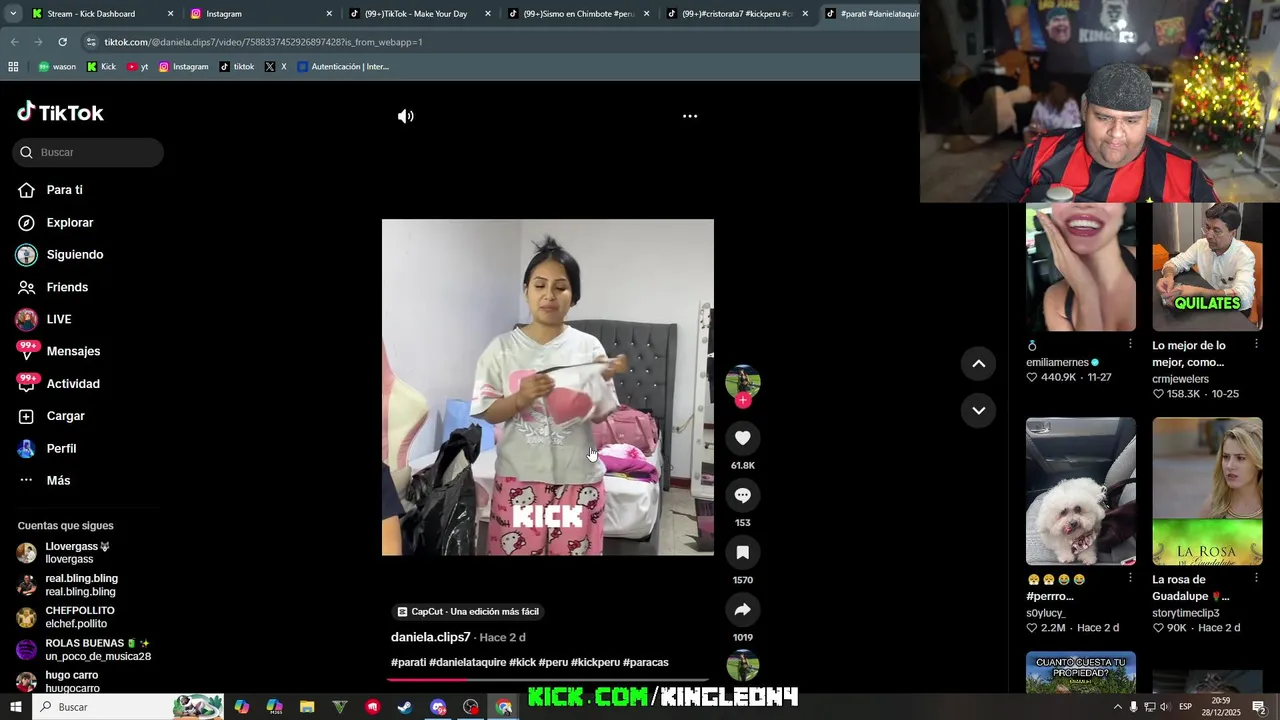1280x720 pixels.
Task: Bookmark the video with 1570 saves
Action: click(x=742, y=552)
